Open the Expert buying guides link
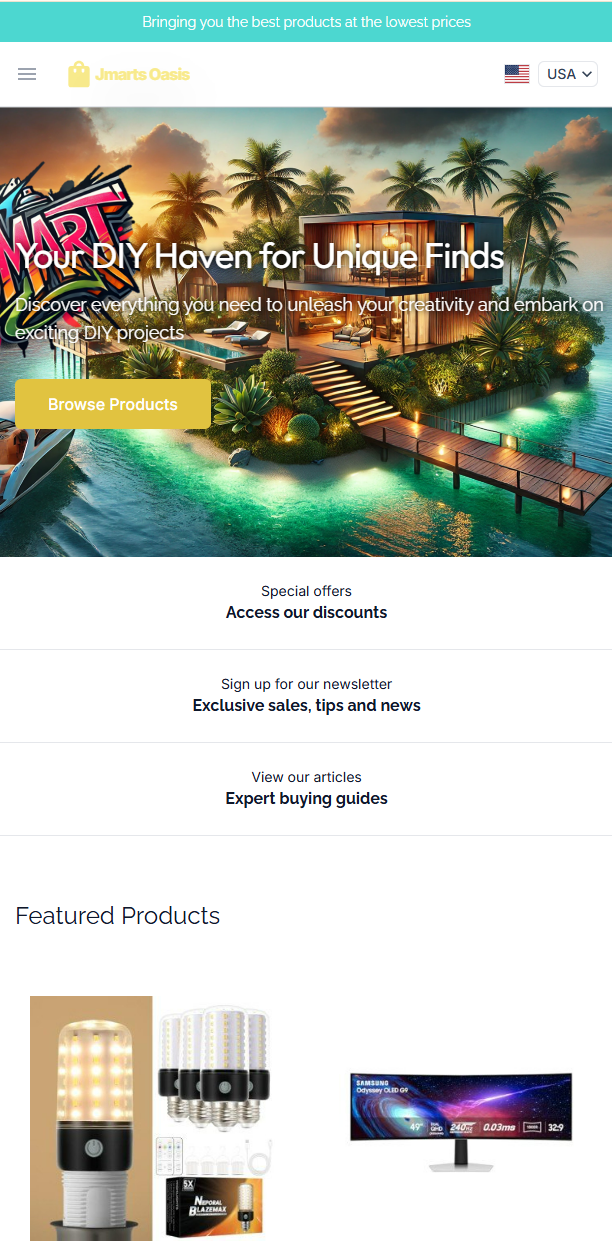 tap(306, 799)
